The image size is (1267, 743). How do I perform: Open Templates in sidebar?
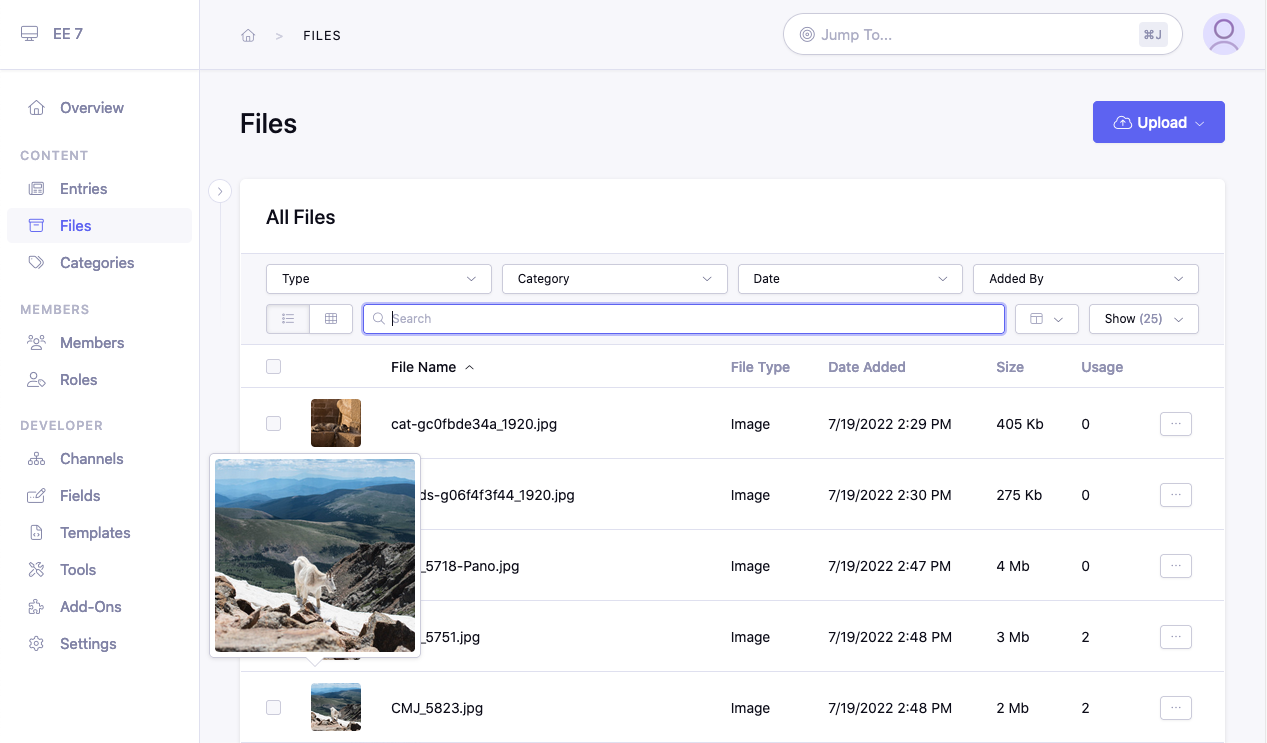click(x=95, y=533)
